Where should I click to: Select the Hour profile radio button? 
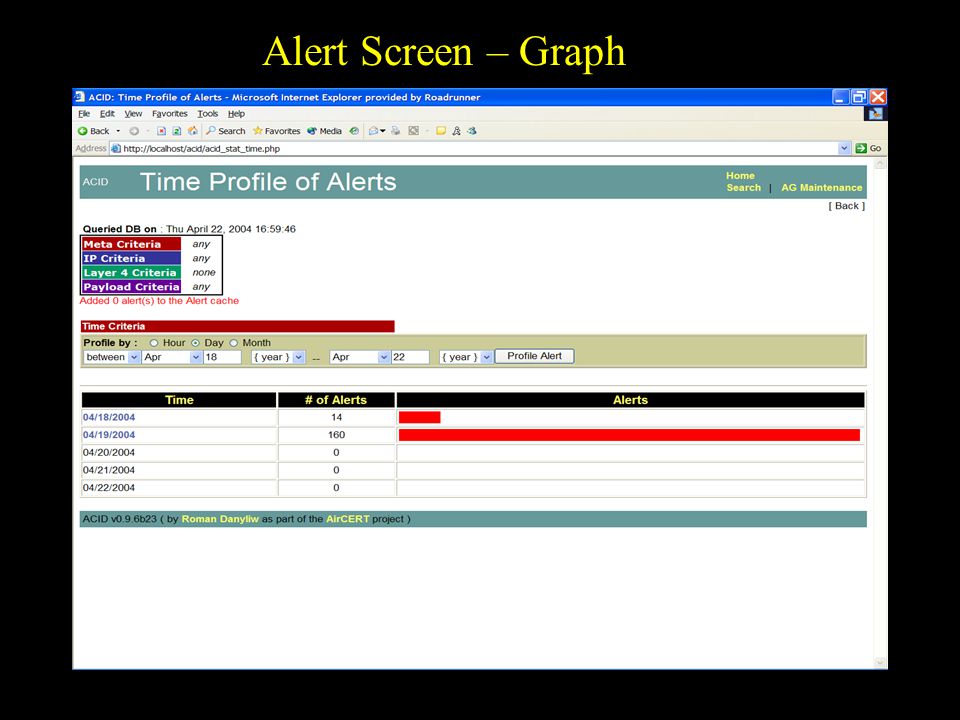[x=154, y=343]
